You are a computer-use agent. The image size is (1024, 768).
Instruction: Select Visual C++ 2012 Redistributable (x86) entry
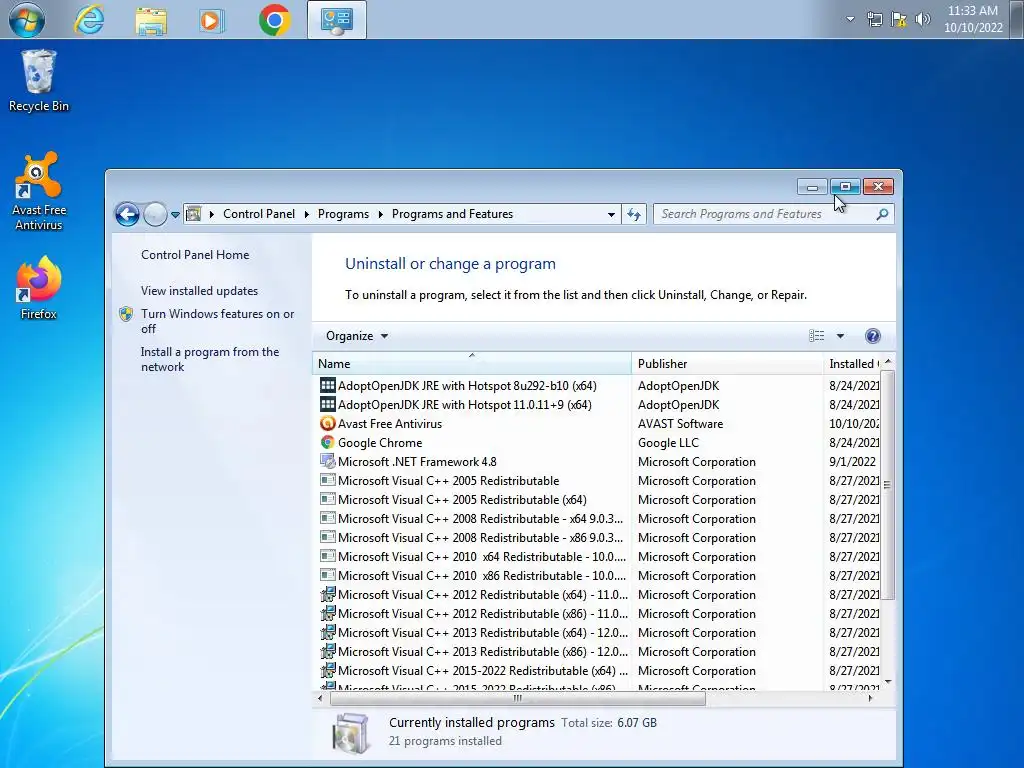pyautogui.click(x=482, y=613)
